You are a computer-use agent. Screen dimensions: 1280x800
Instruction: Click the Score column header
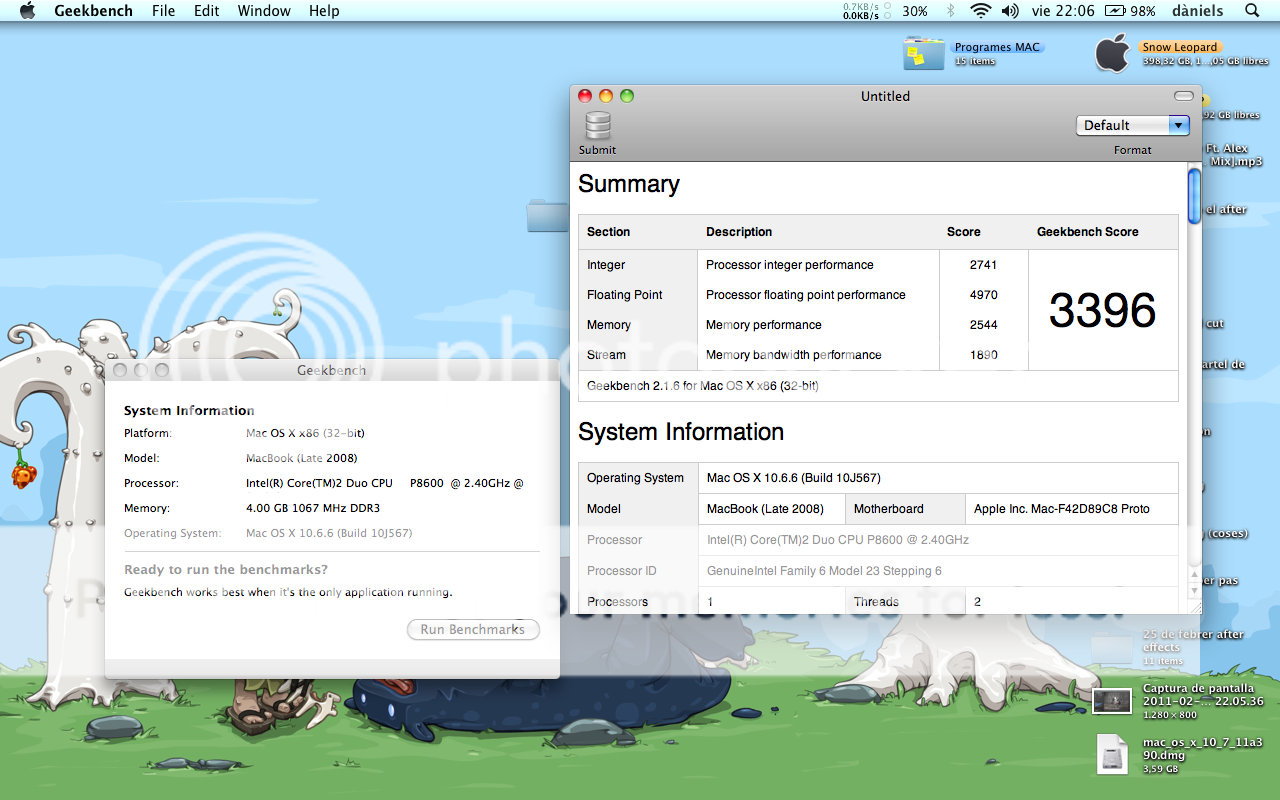click(x=964, y=232)
